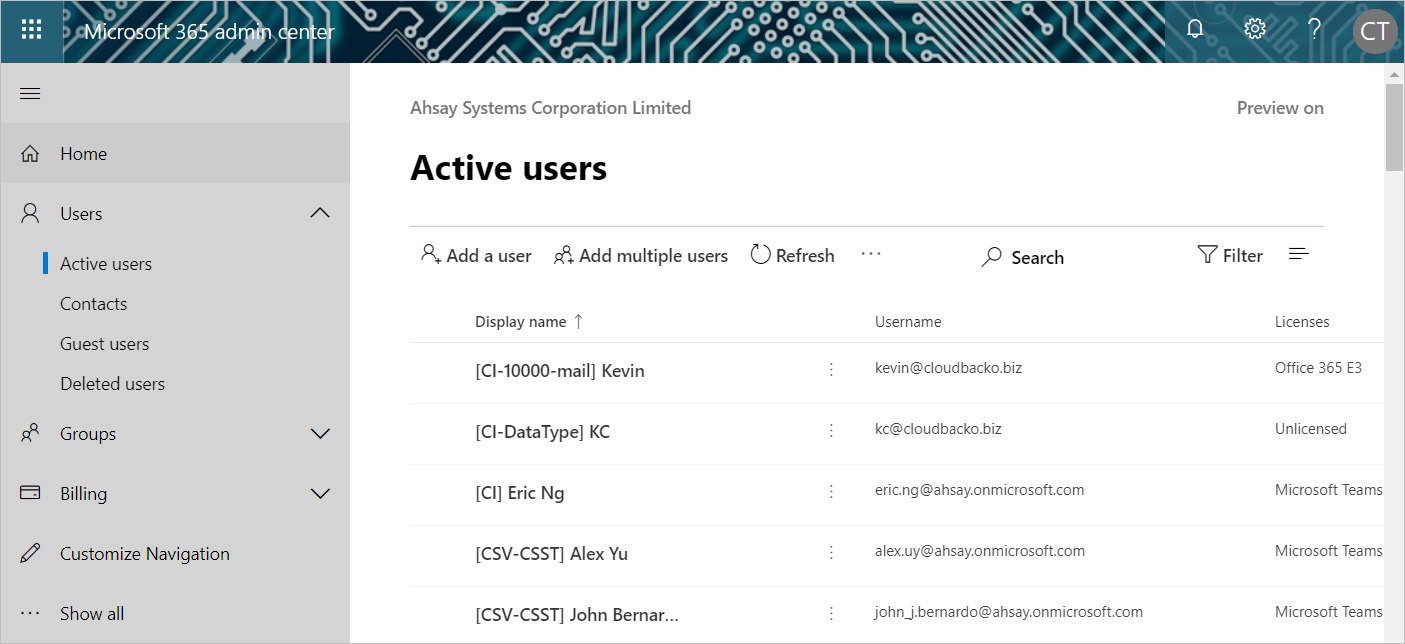
Task: Click the Search users field
Action: click(1024, 258)
